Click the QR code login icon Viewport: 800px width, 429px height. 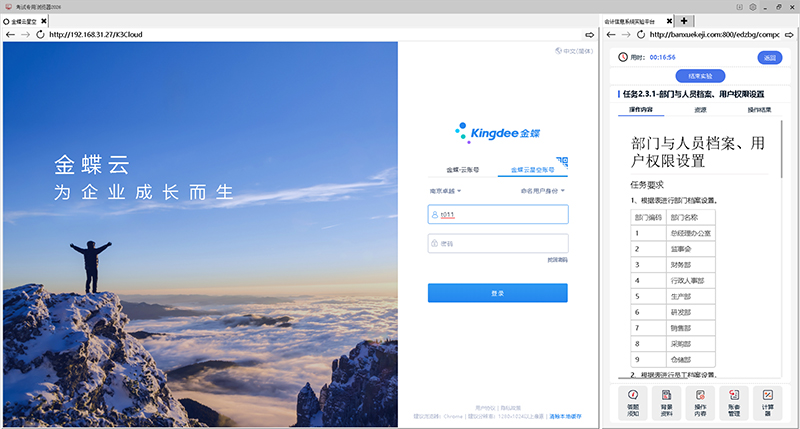point(561,160)
